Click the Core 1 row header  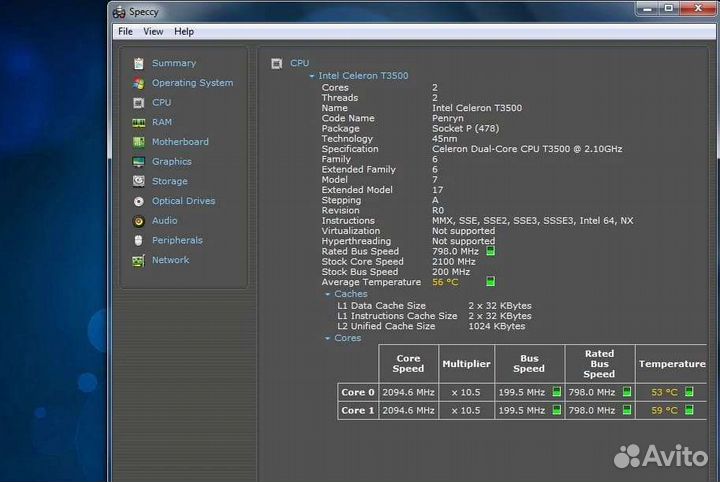[358, 411]
